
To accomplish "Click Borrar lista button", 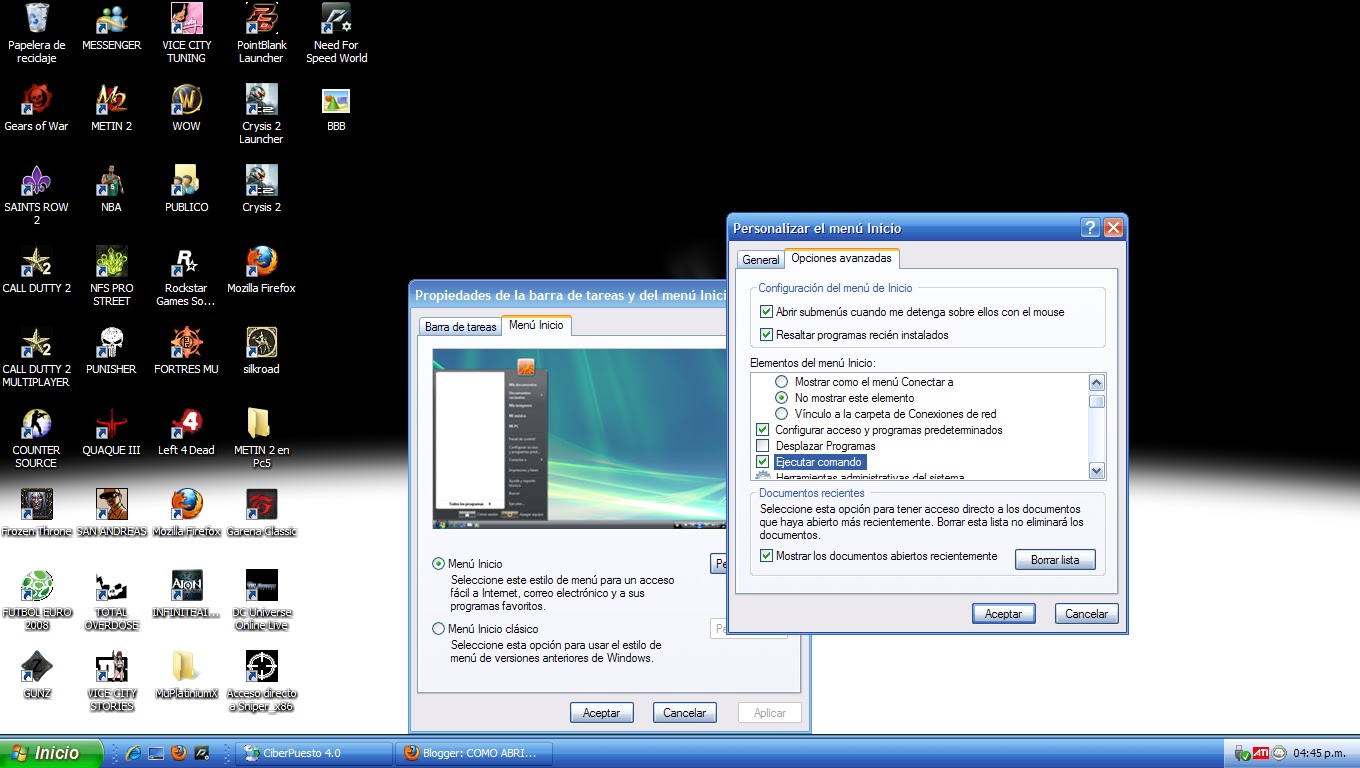I will click(1055, 560).
